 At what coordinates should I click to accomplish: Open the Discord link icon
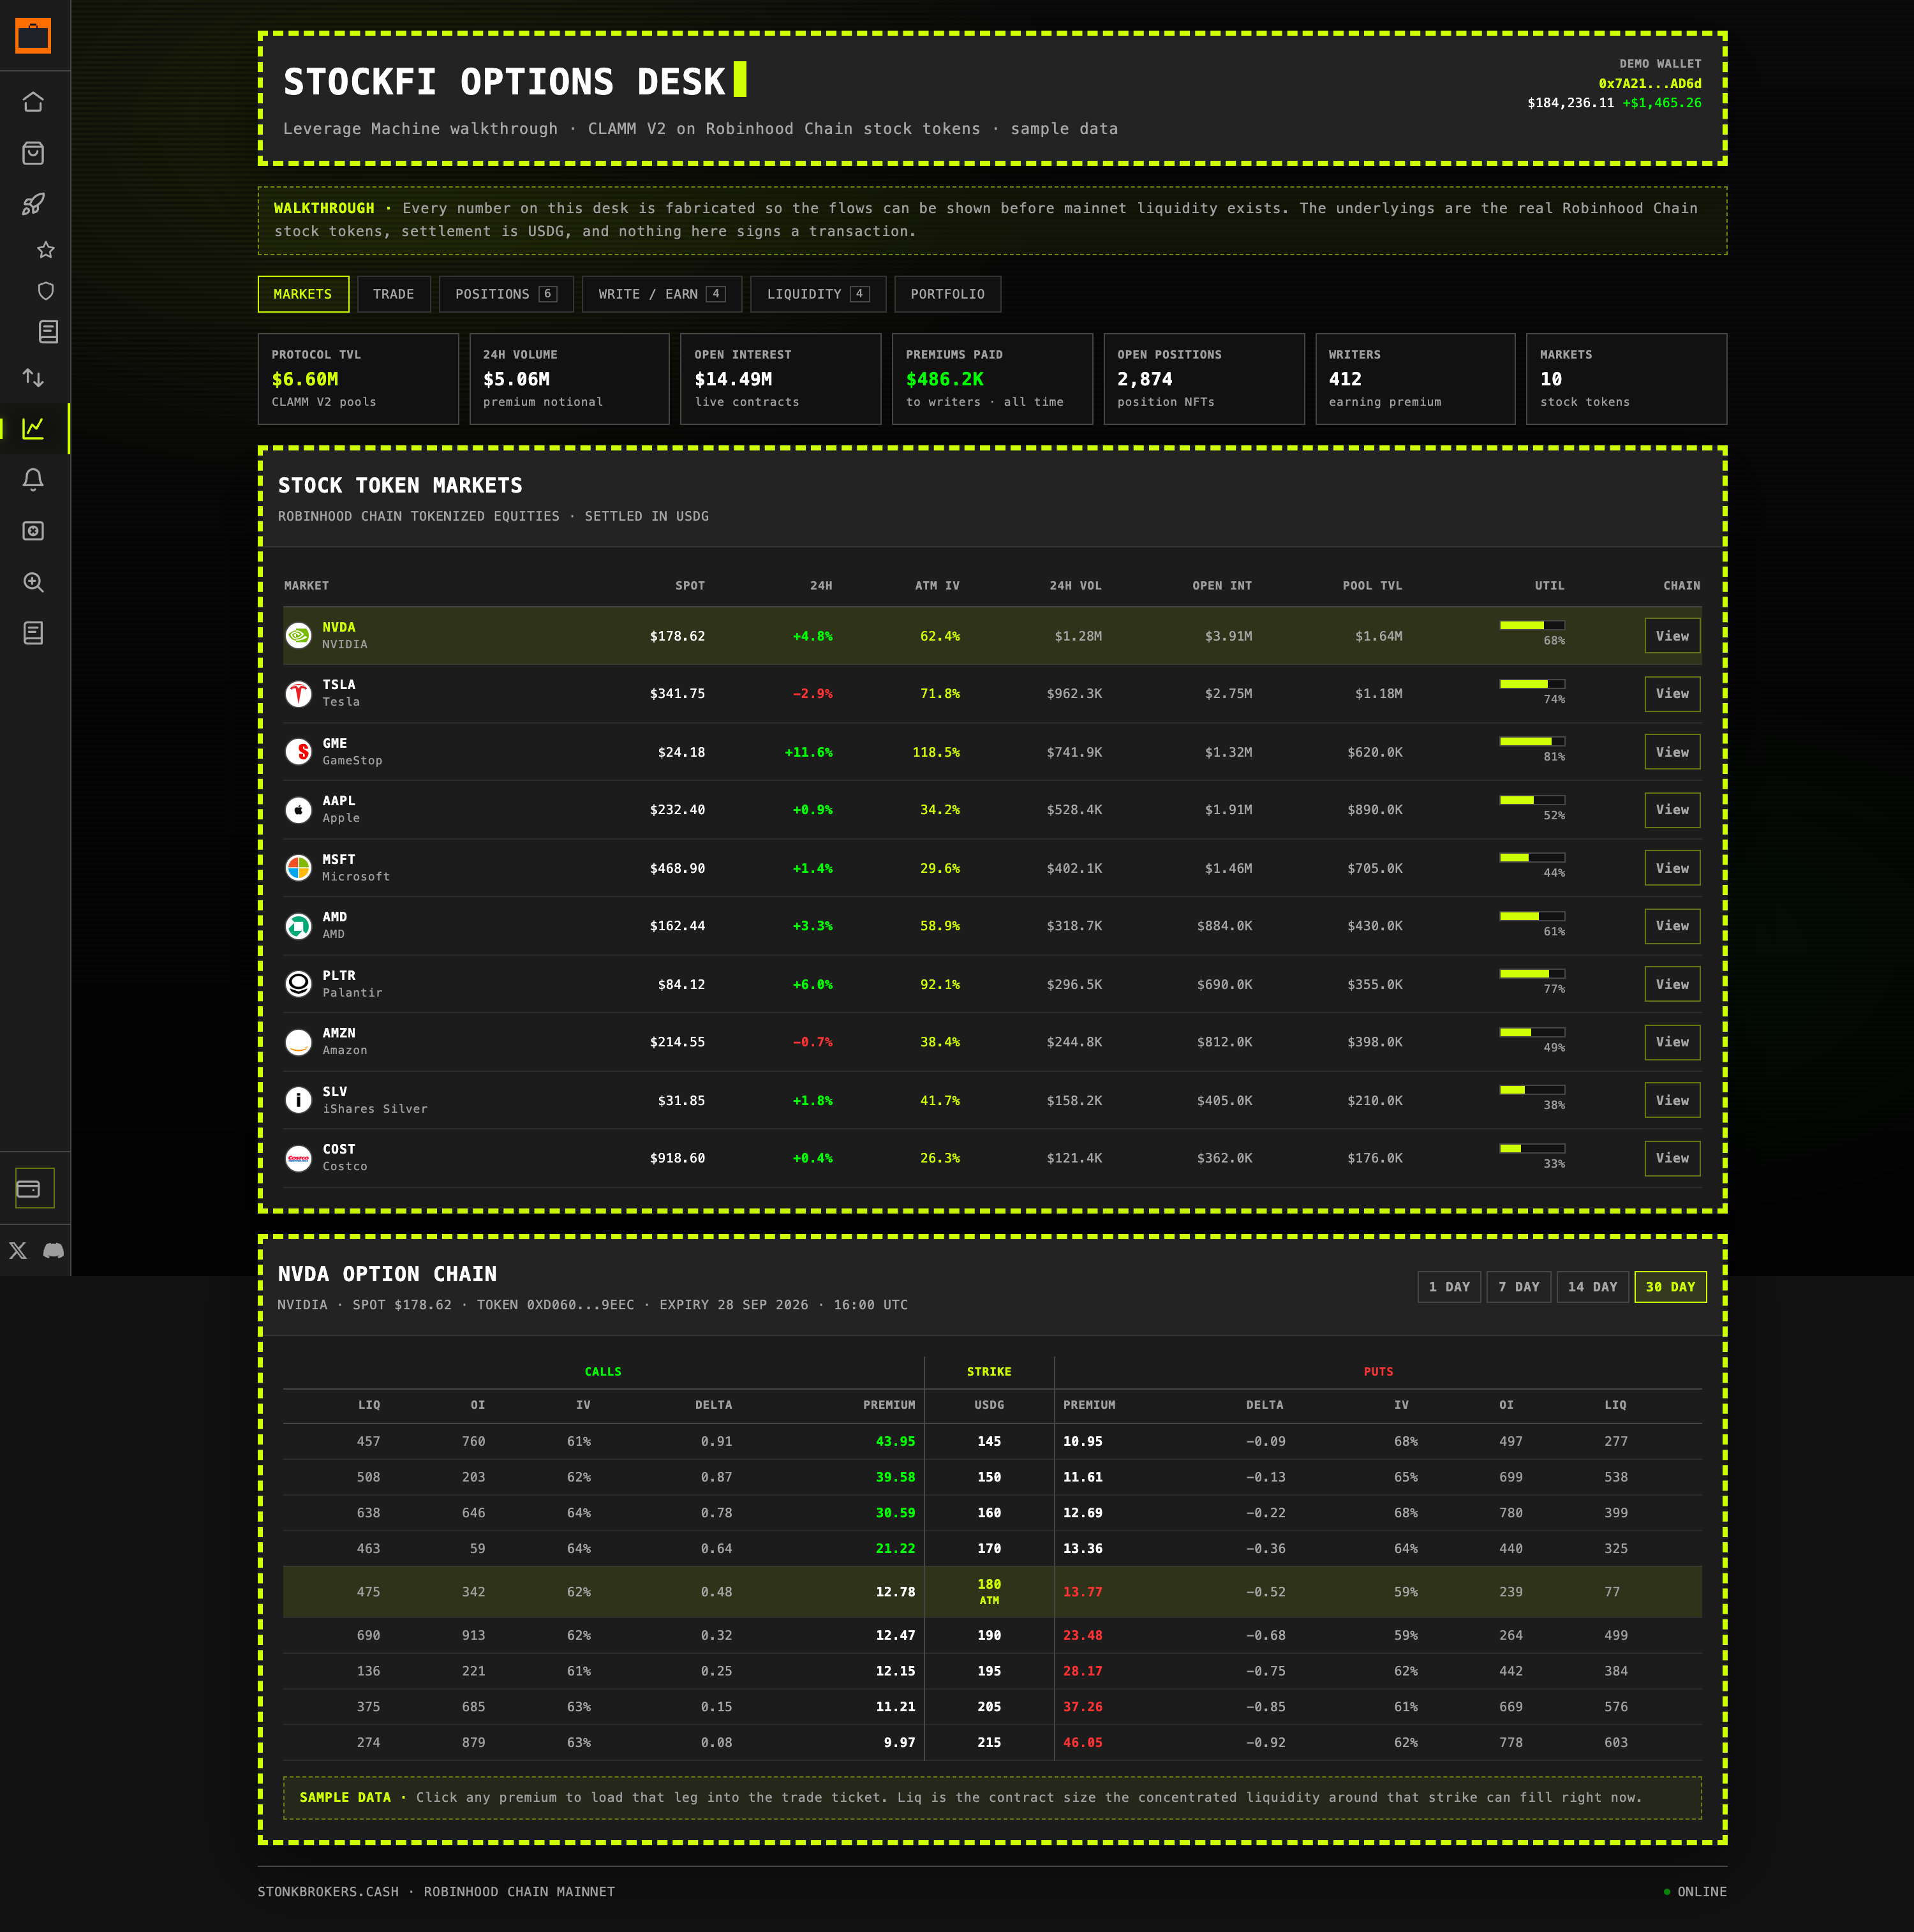54,1250
